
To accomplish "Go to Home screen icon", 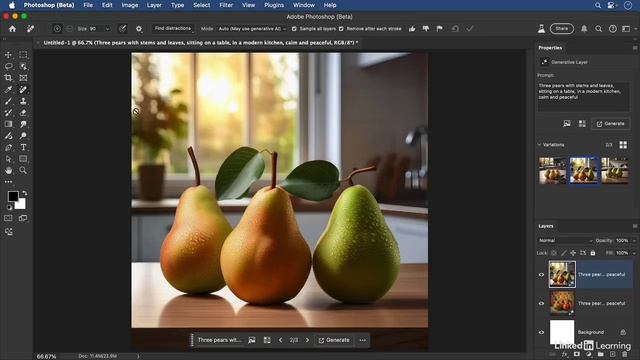I will tap(12, 29).
